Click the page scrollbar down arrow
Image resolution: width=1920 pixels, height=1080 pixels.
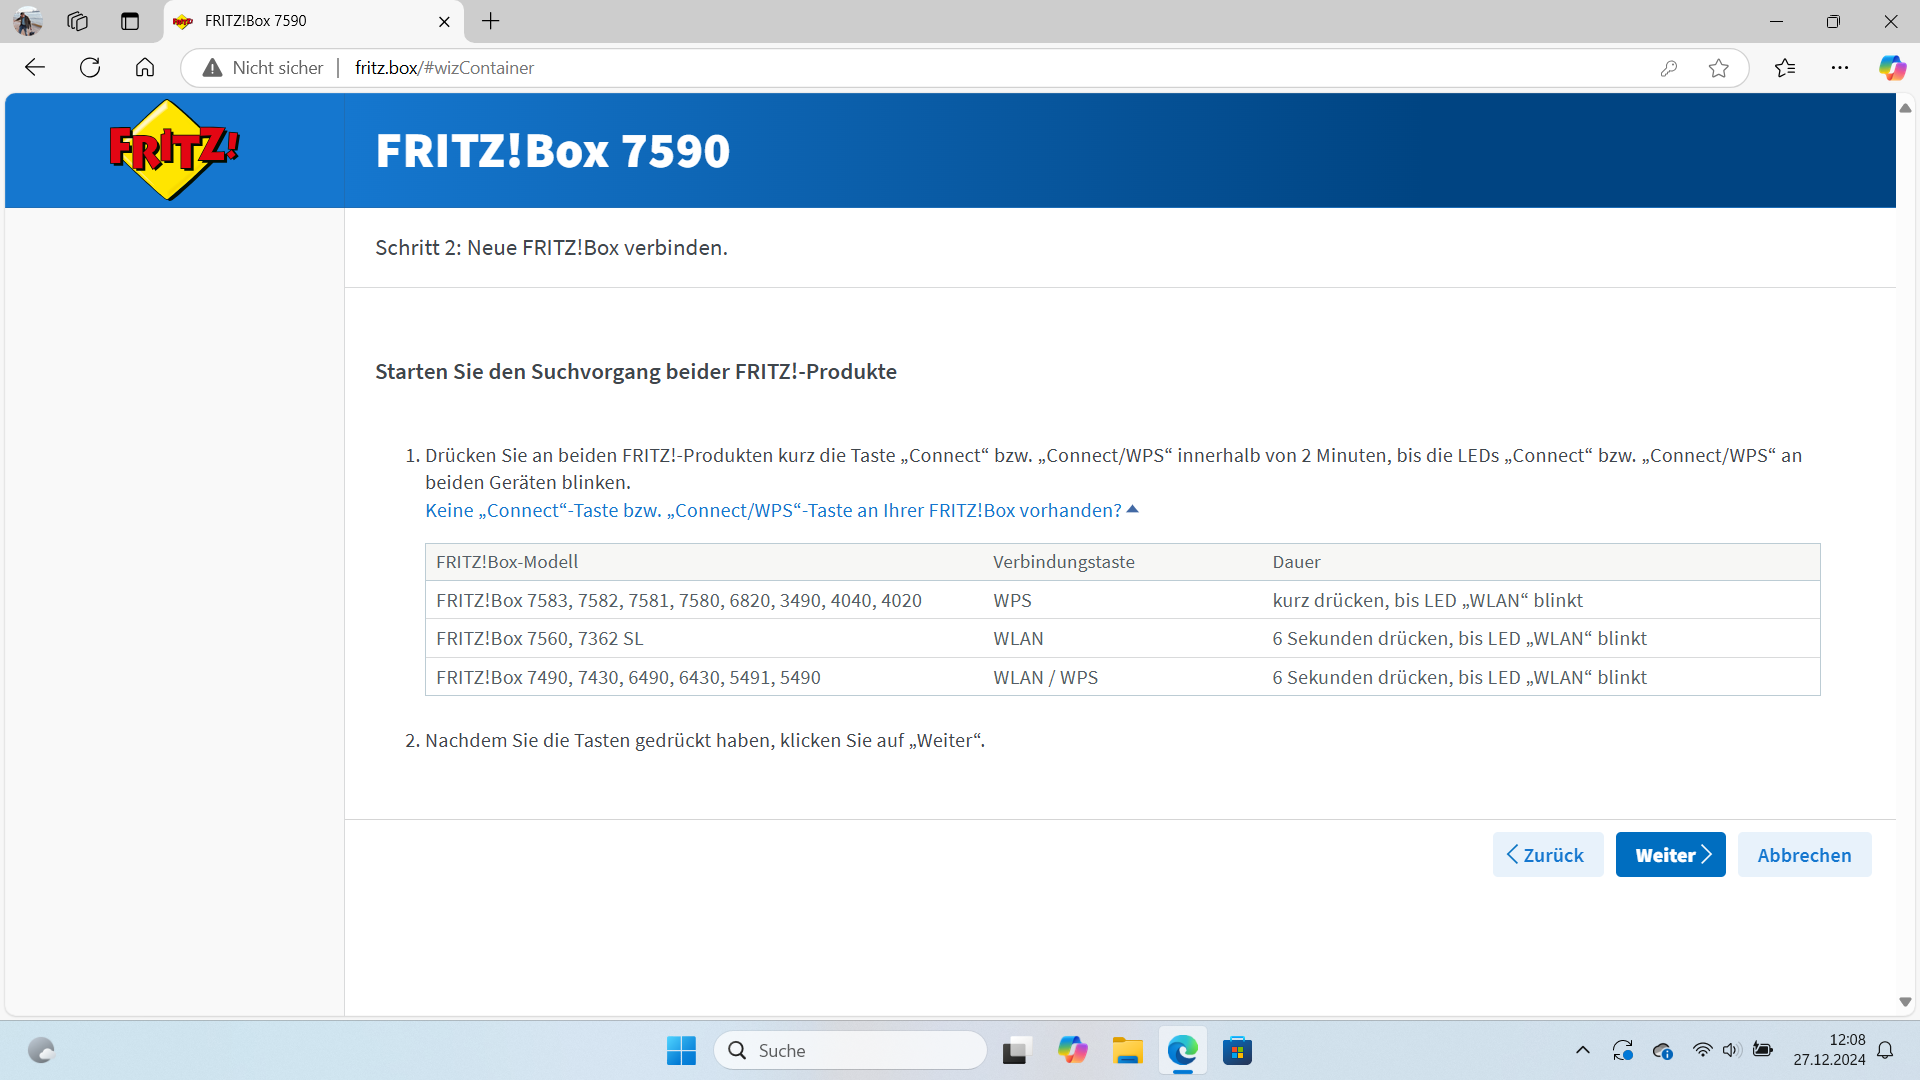click(1905, 1002)
